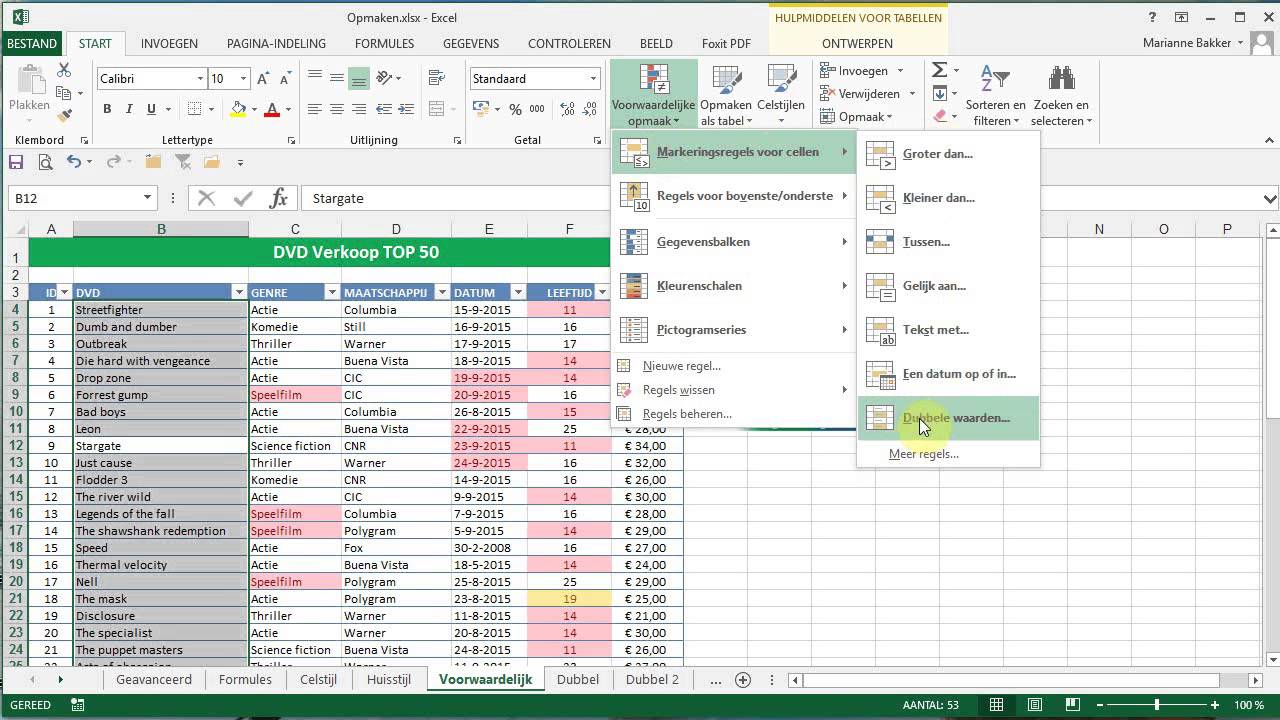Viewport: 1280px width, 720px height.
Task: Switch to page layout view icon
Action: pos(1035,705)
